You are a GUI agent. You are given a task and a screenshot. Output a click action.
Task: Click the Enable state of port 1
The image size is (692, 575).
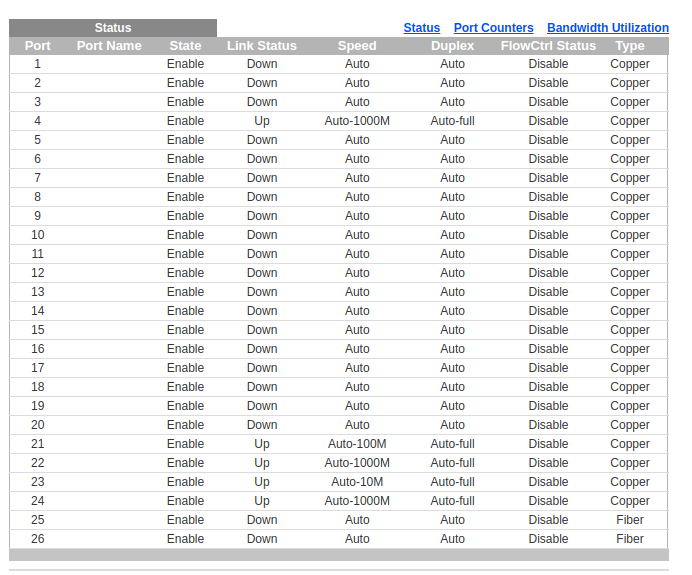pos(185,64)
